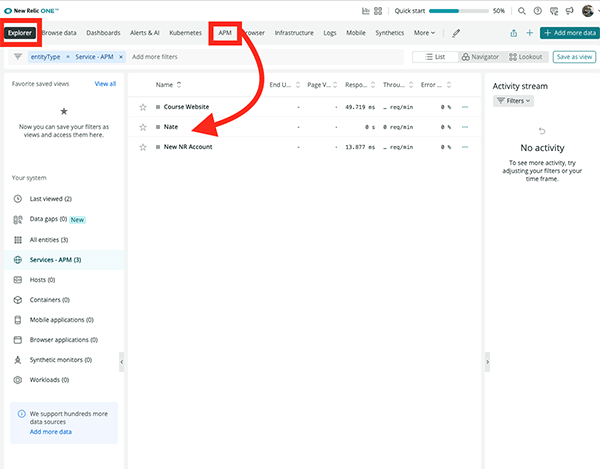The height and width of the screenshot is (469, 600).
Task: Select Containers (0) in sidebar
Action: click(64, 300)
